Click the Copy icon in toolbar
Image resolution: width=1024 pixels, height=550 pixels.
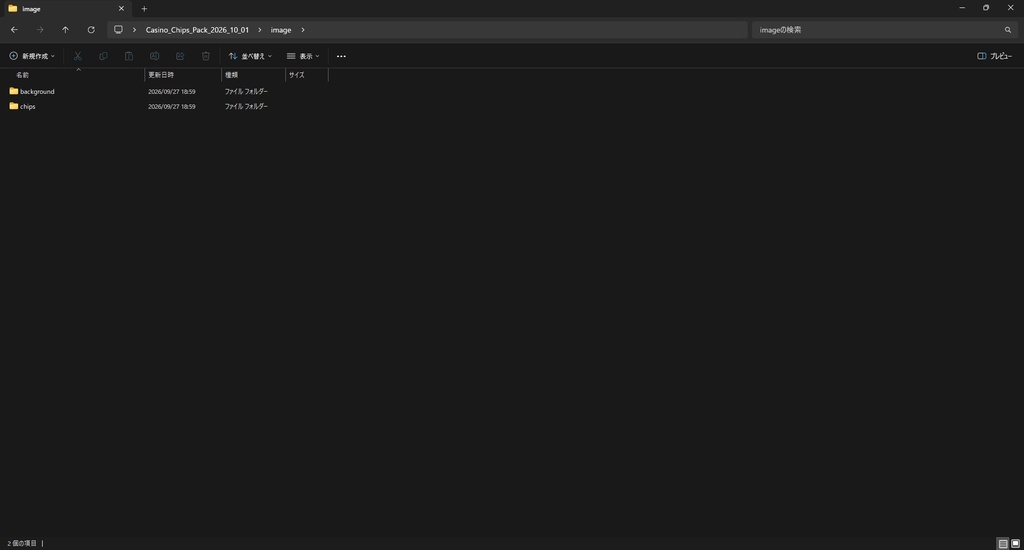tap(103, 56)
